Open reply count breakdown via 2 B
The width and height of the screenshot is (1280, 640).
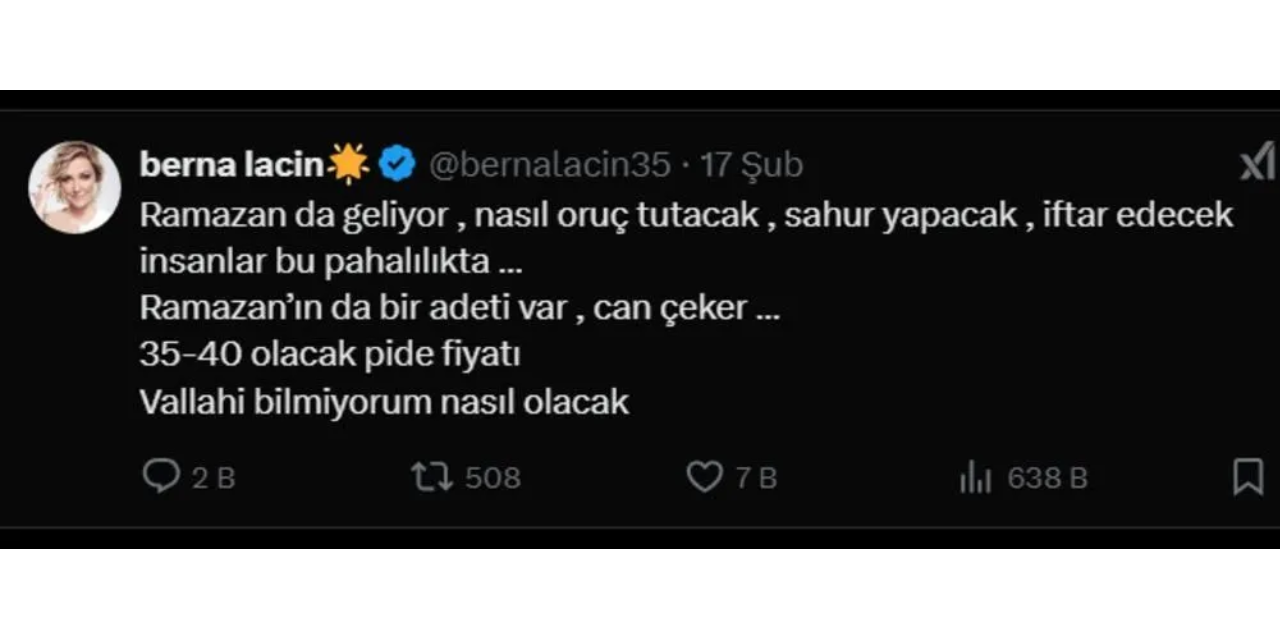coord(207,477)
